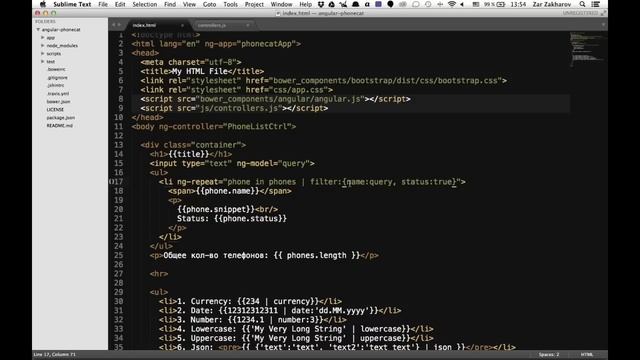The width and height of the screenshot is (640, 360).
Task: Close the controllers.js tab
Action: [x=248, y=25]
